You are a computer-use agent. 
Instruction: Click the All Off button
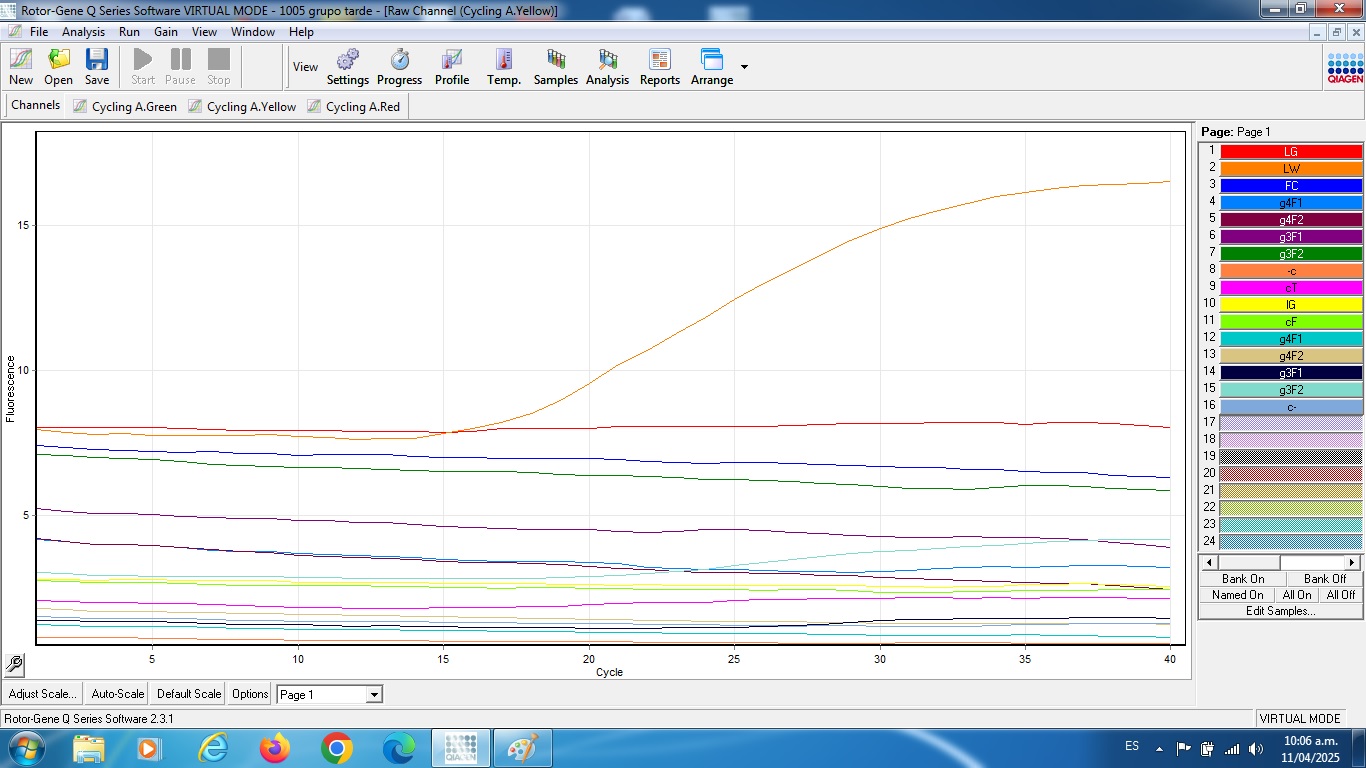(1341, 595)
